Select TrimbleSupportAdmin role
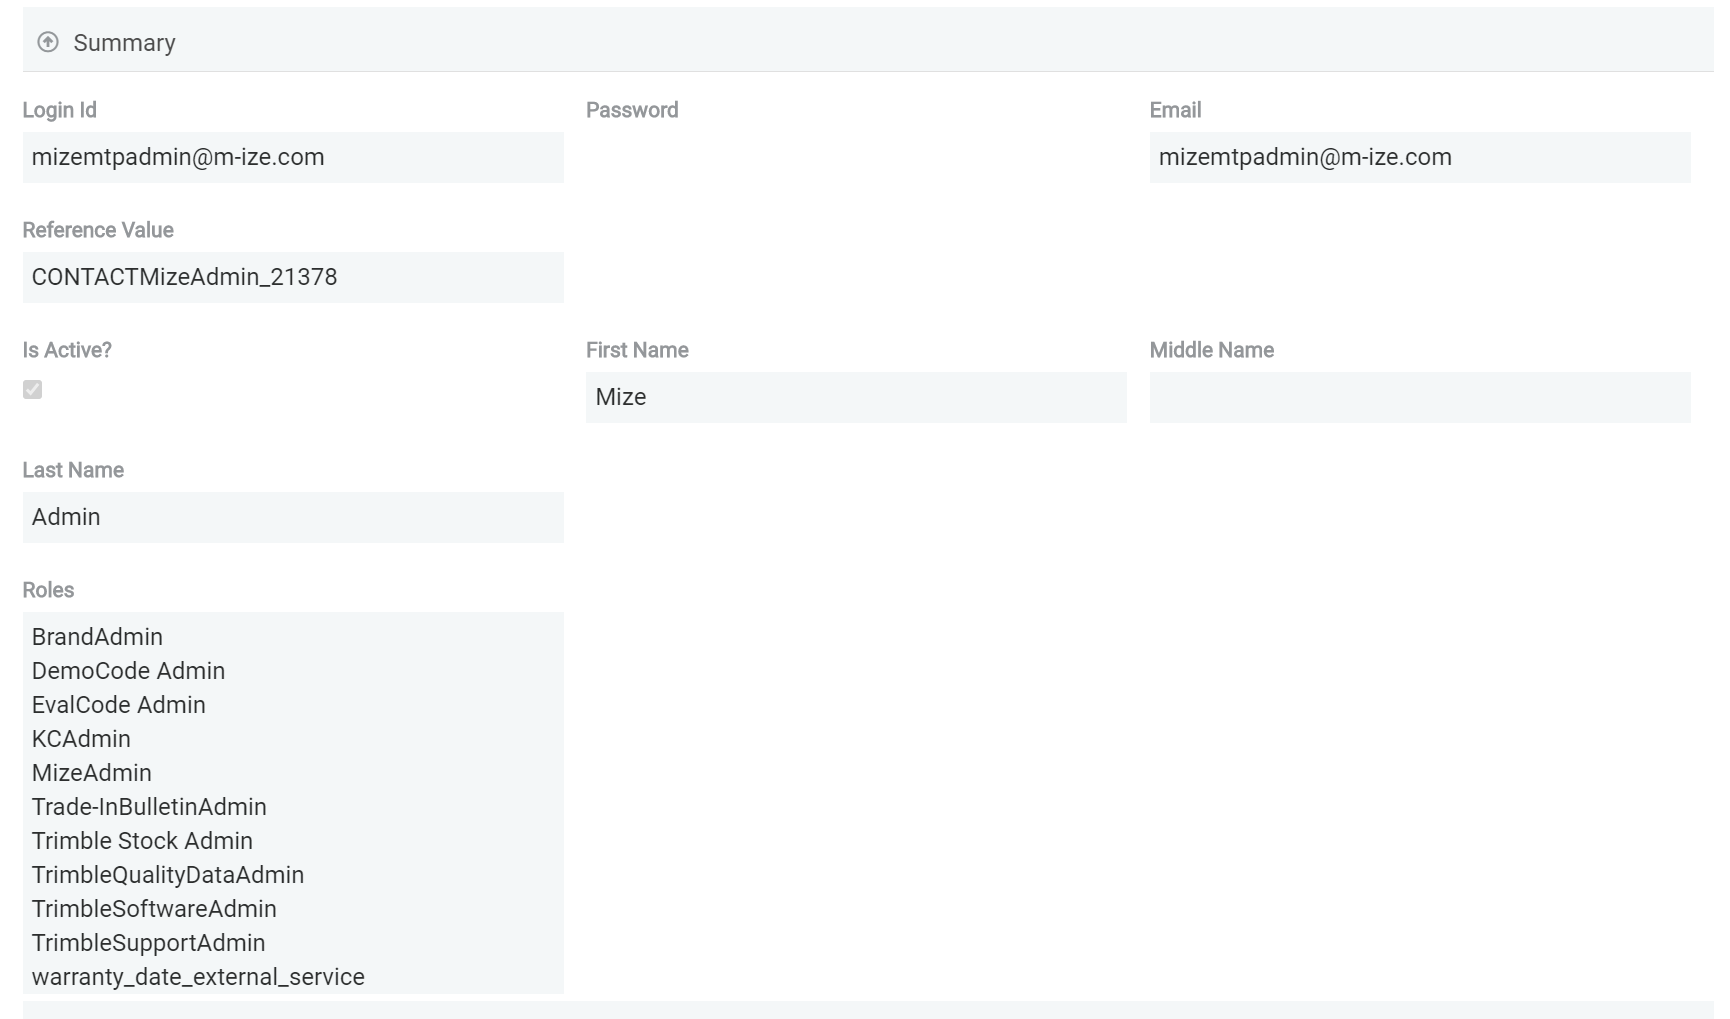Image resolution: width=1730 pixels, height=1019 pixels. (x=148, y=943)
